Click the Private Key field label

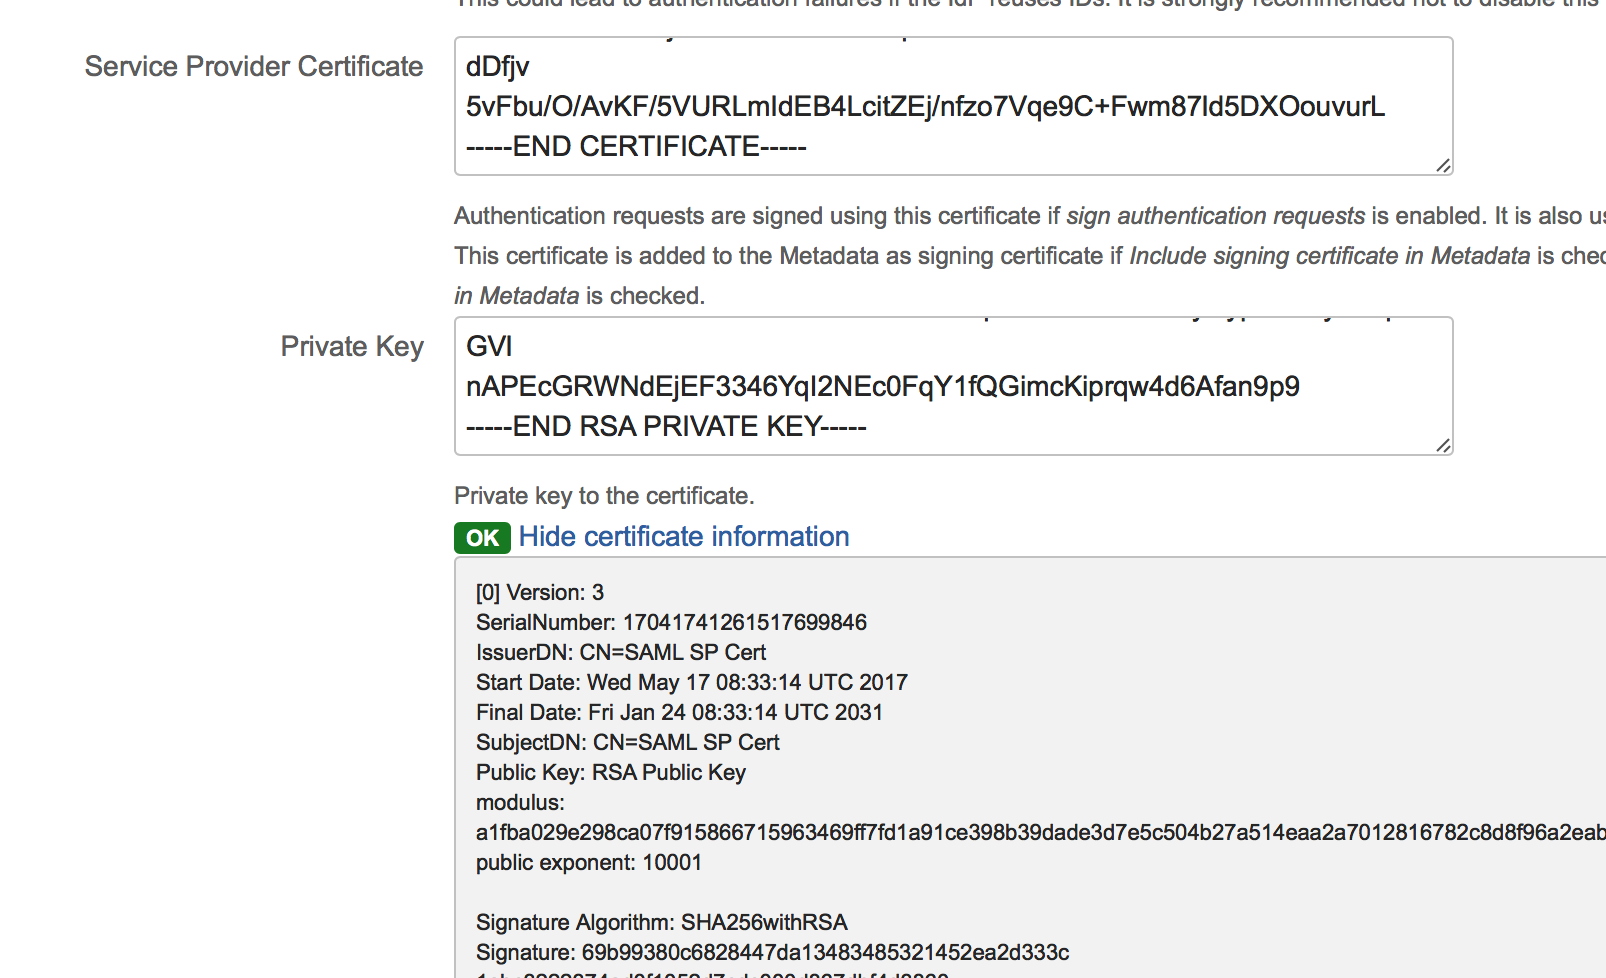[352, 347]
